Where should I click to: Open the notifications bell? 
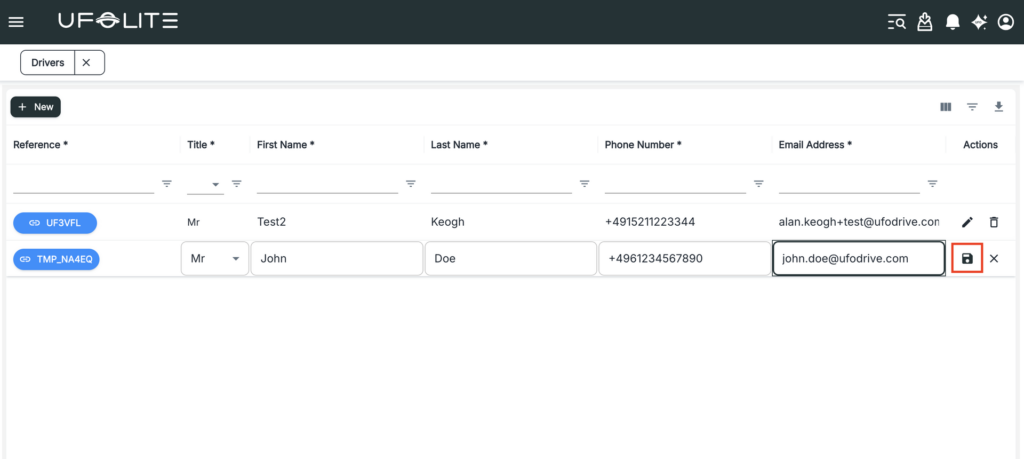pyautogui.click(x=953, y=22)
